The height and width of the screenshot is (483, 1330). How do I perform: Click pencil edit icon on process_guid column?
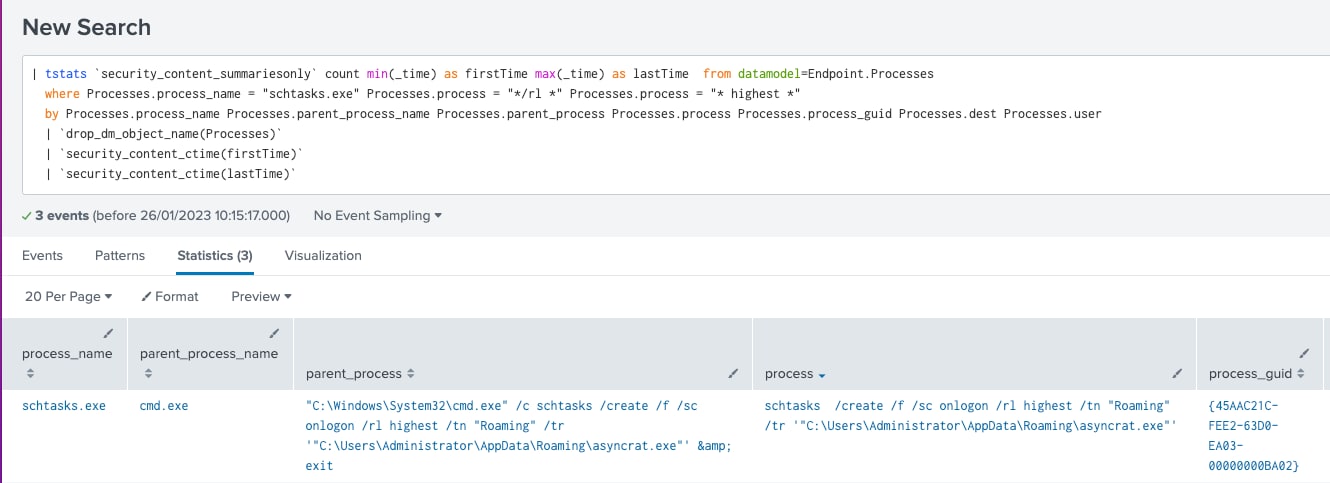(1304, 353)
